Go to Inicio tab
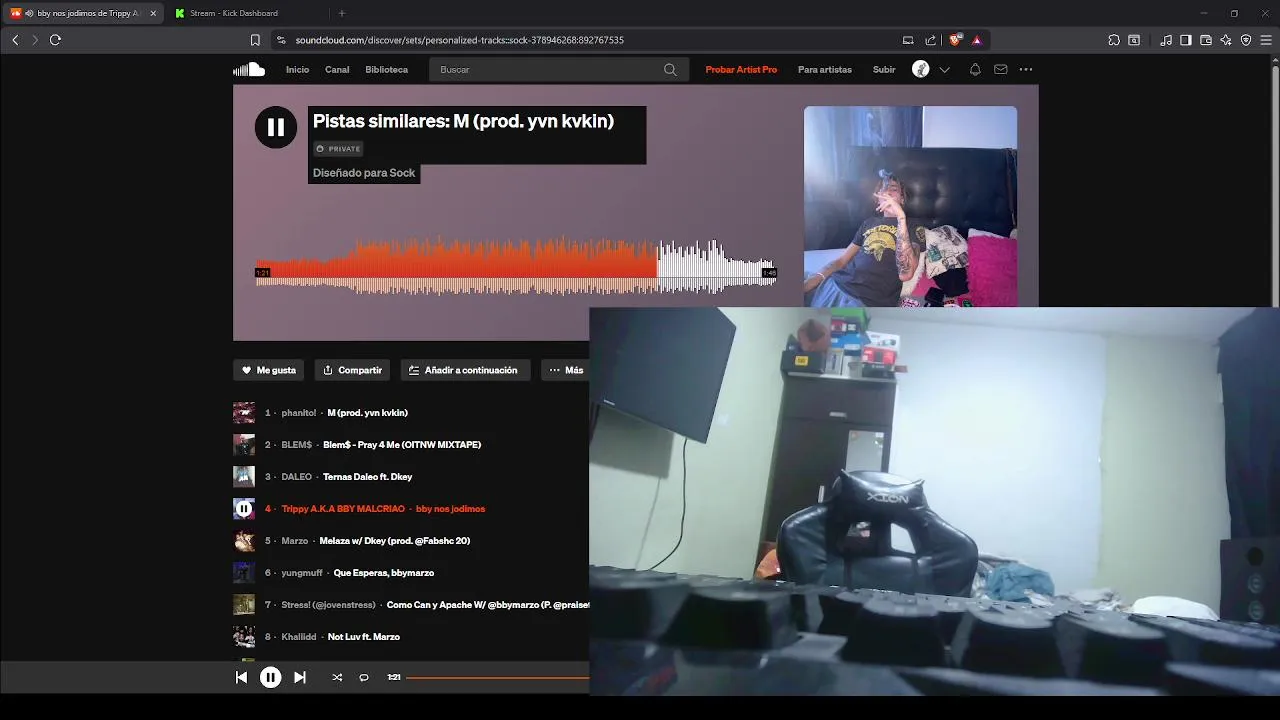1280x720 pixels. click(x=297, y=69)
